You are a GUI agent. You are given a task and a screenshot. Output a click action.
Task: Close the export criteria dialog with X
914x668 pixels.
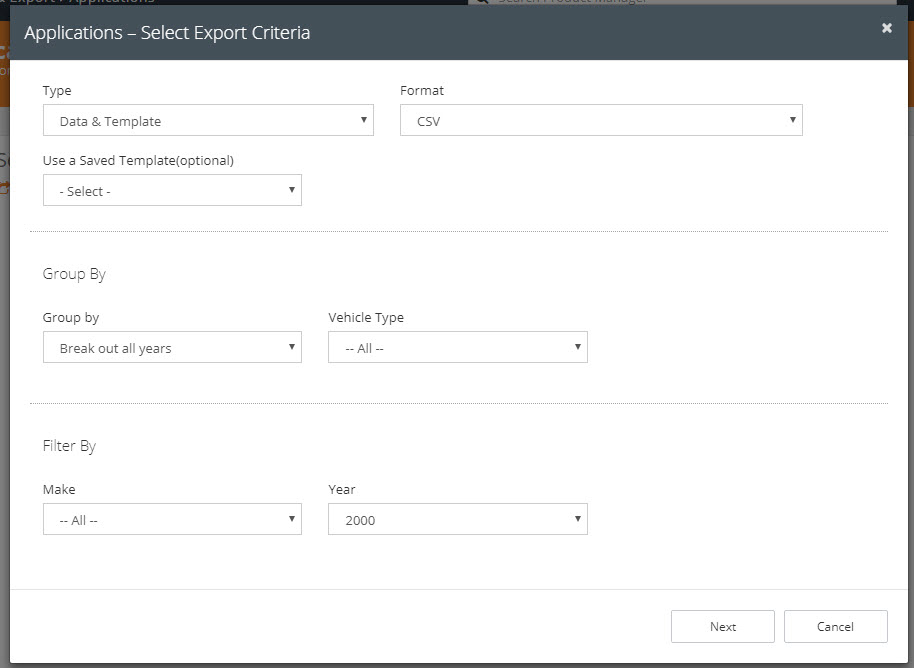(x=886, y=28)
